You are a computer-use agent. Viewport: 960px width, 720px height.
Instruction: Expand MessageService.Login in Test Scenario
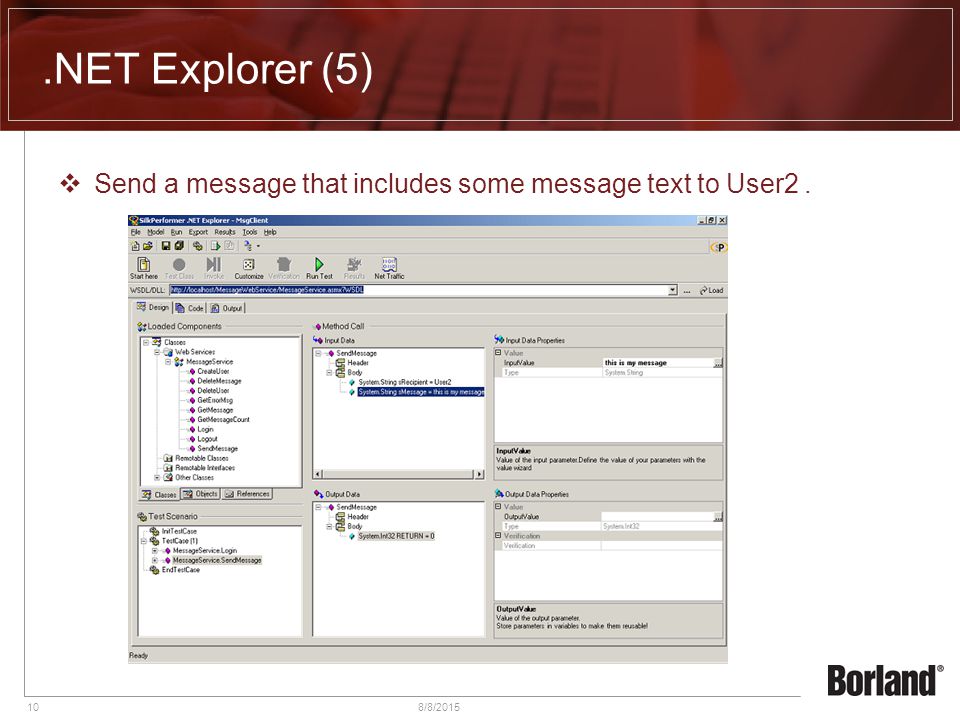point(155,551)
